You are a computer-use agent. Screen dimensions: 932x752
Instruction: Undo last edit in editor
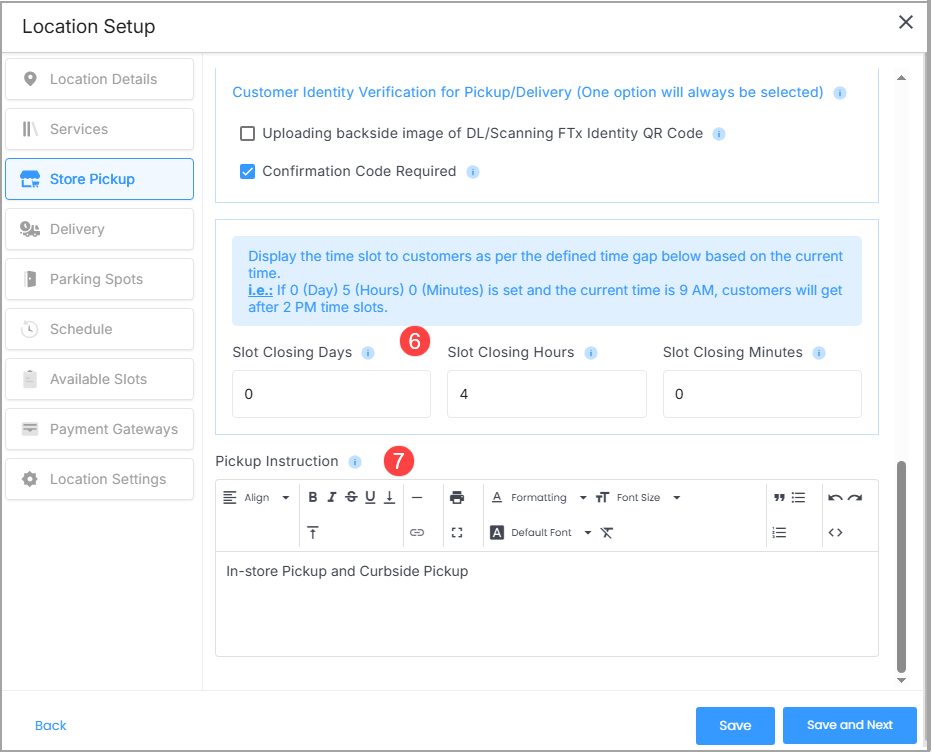point(835,498)
